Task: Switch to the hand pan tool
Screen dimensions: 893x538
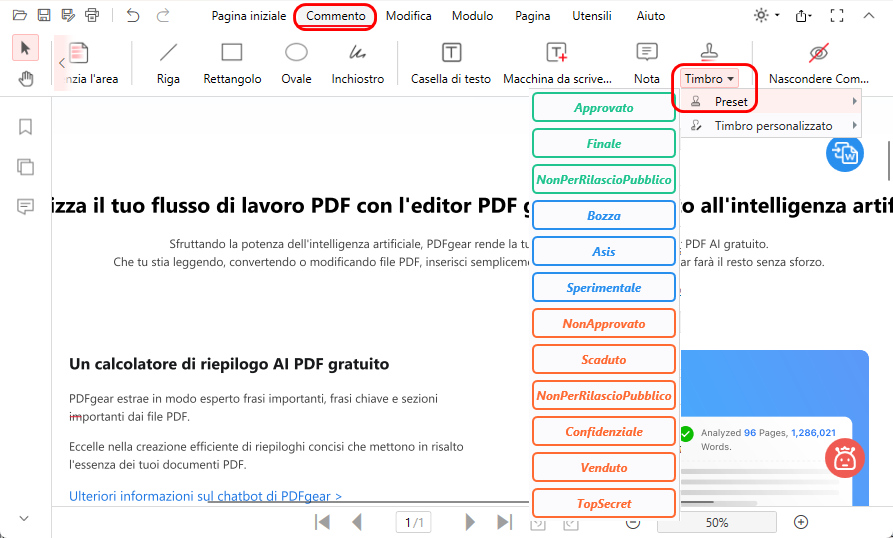Action: coord(25,79)
